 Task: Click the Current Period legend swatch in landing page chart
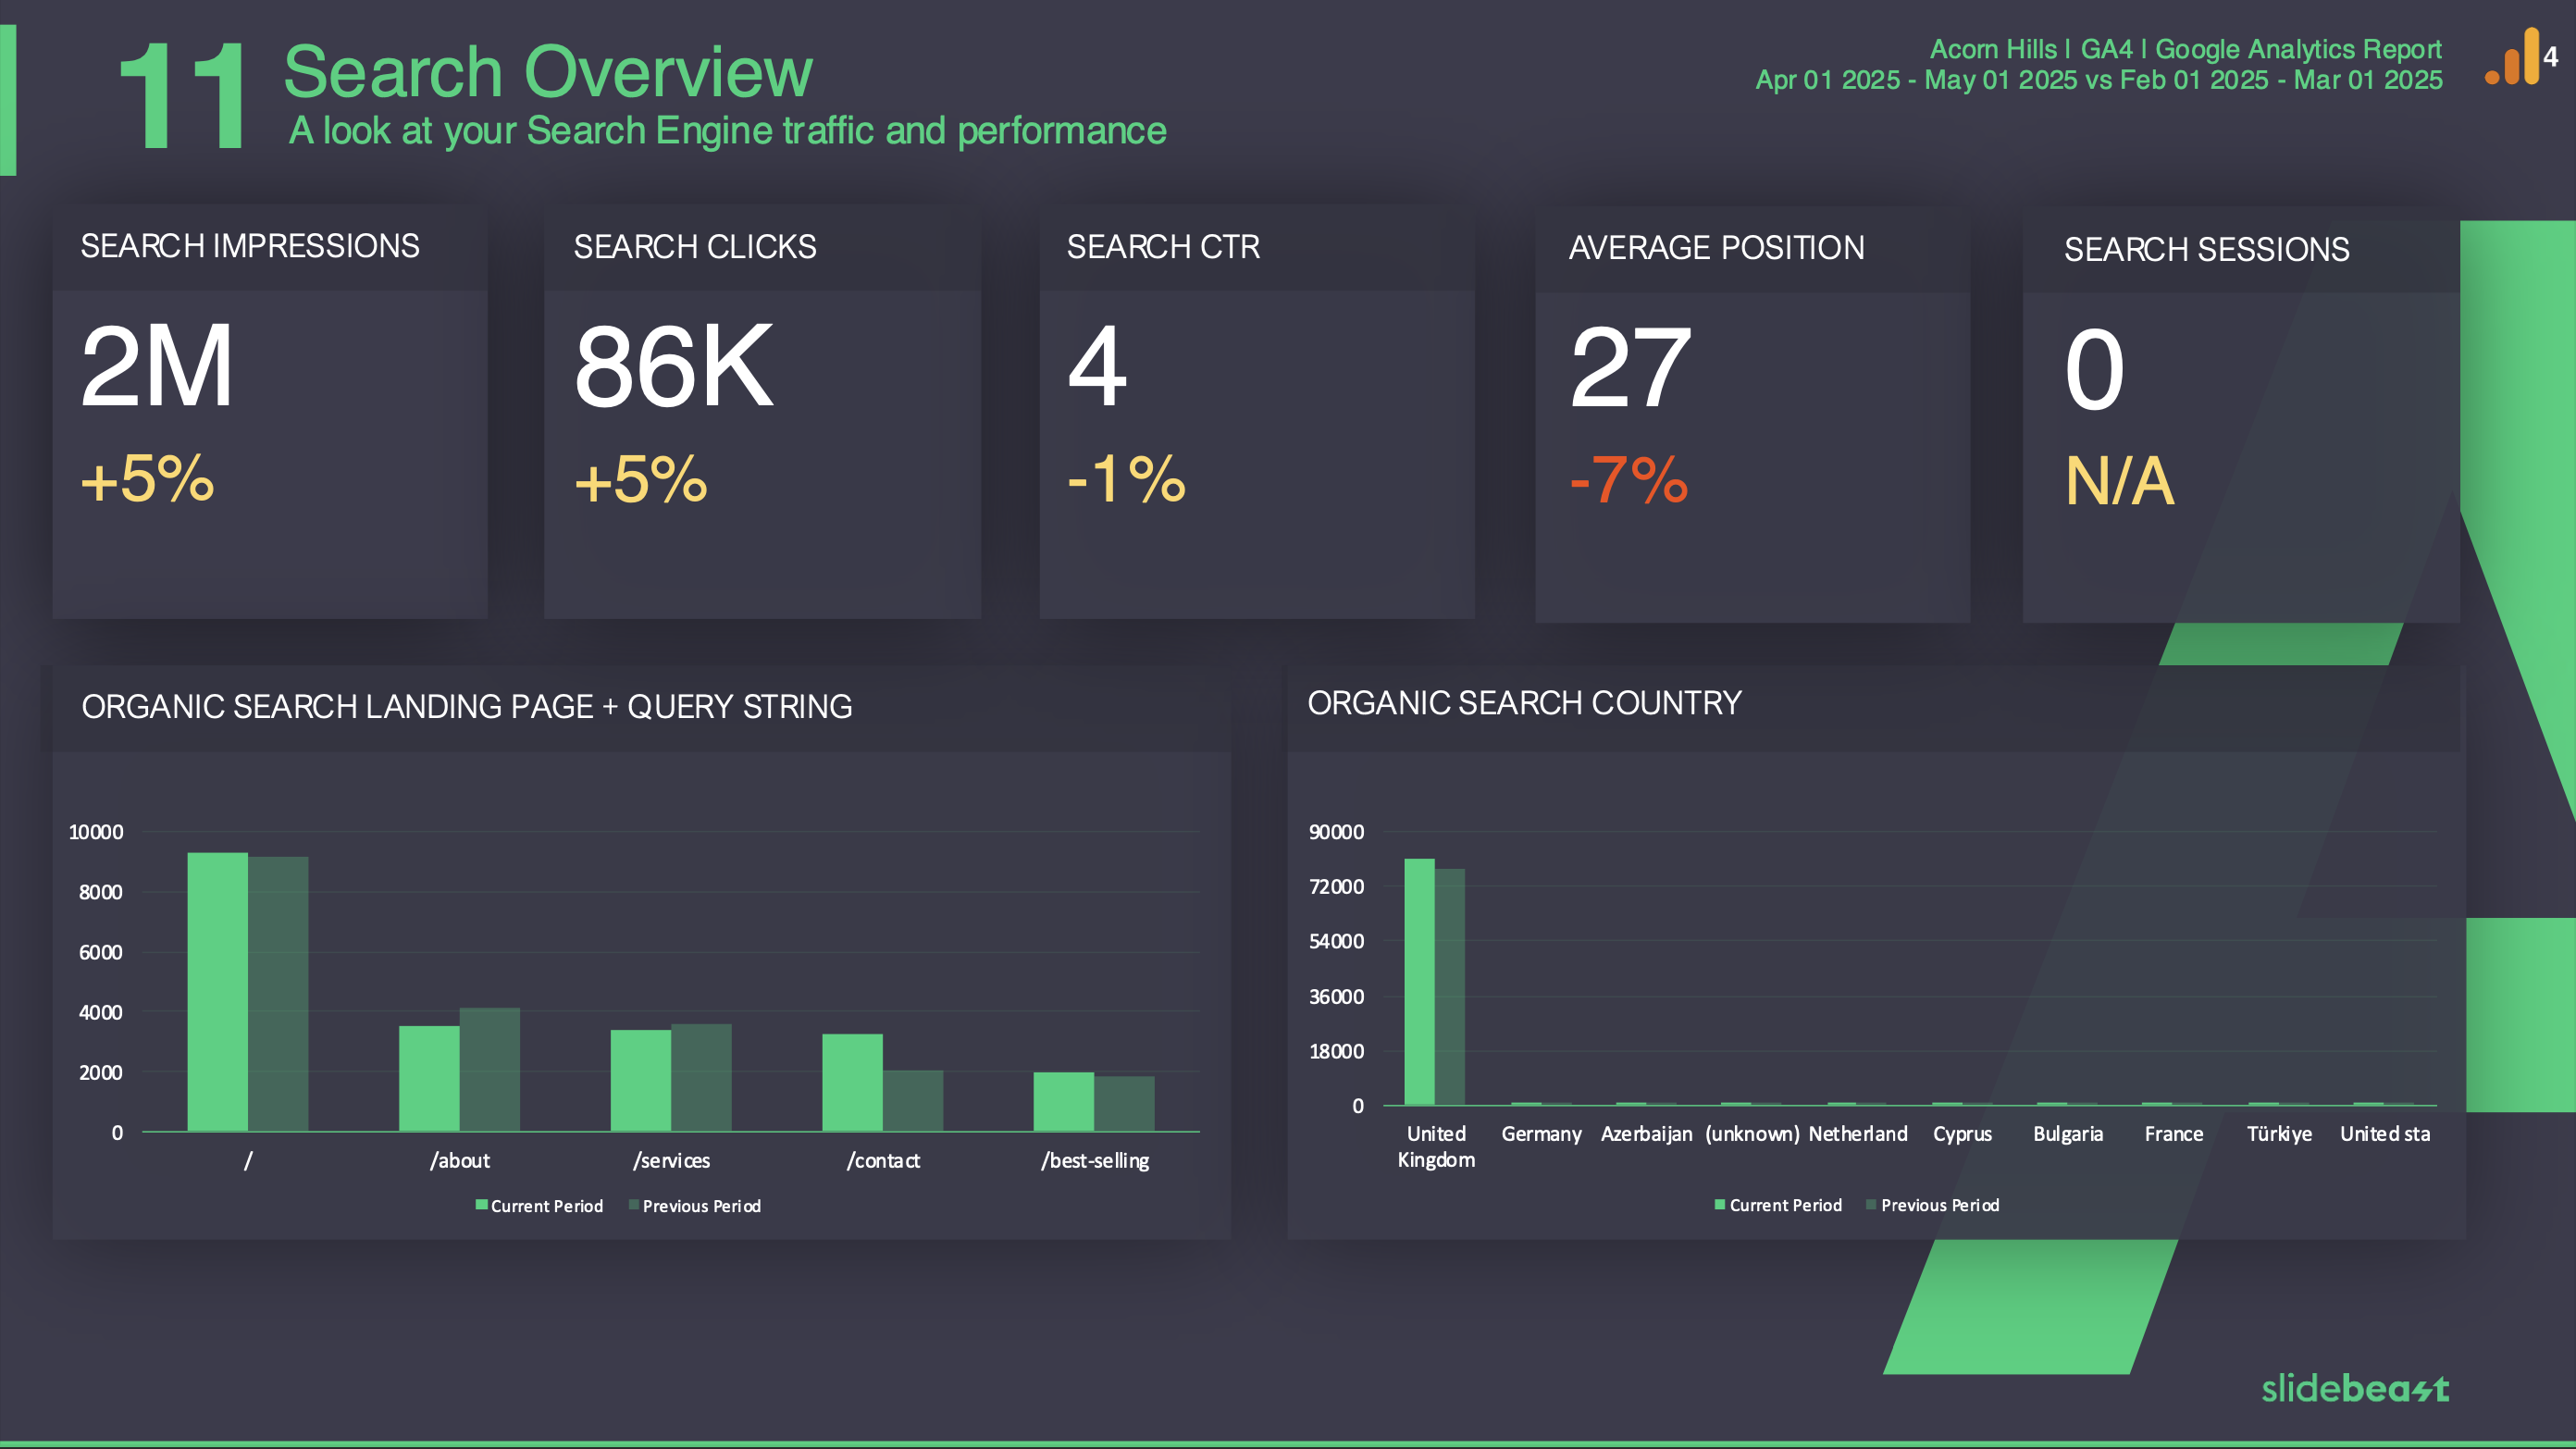481,1205
